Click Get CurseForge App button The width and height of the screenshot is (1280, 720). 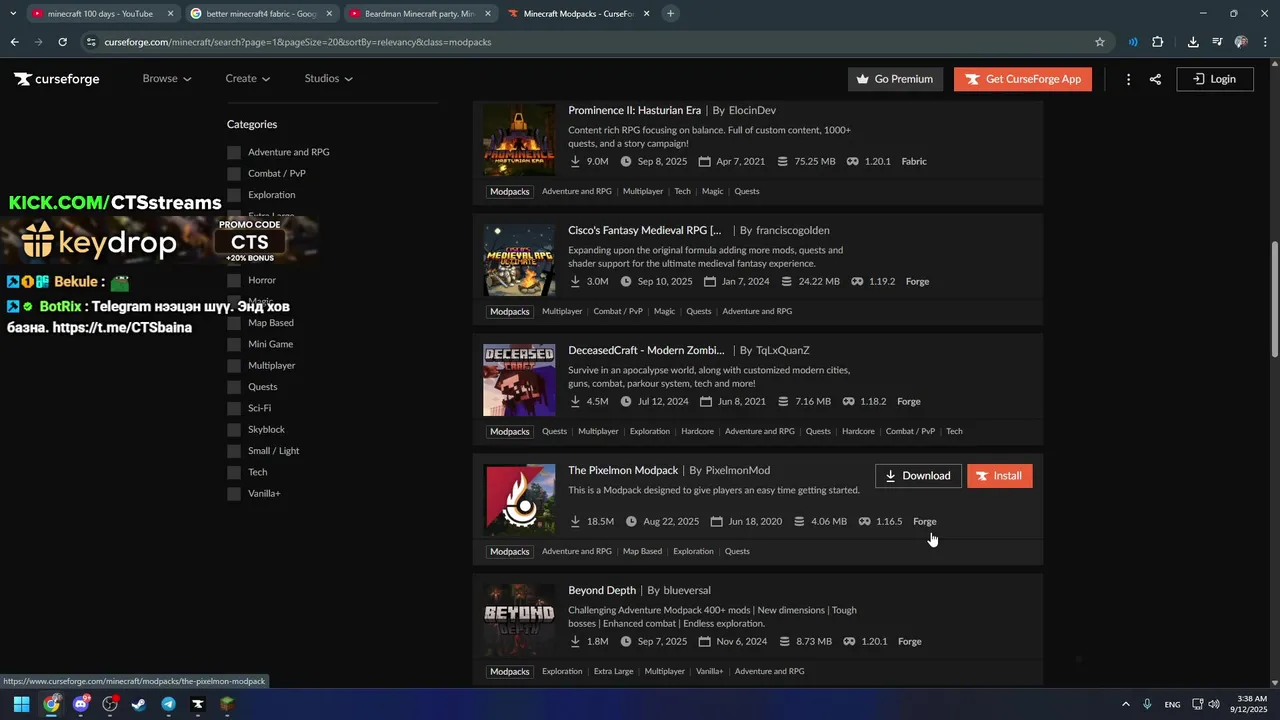tap(1022, 79)
